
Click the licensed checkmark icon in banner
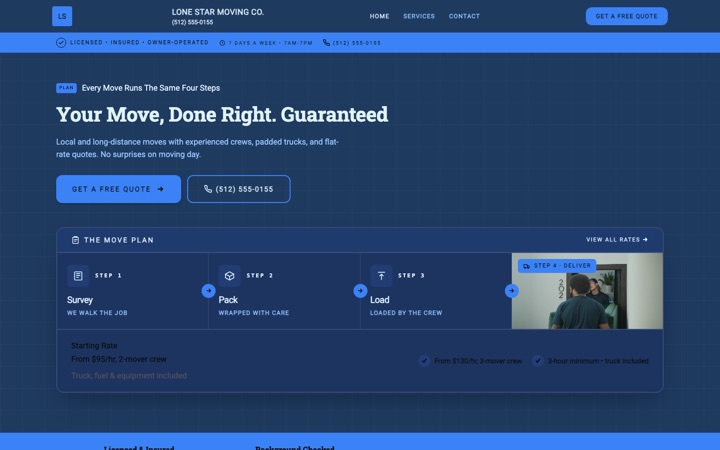pos(61,43)
